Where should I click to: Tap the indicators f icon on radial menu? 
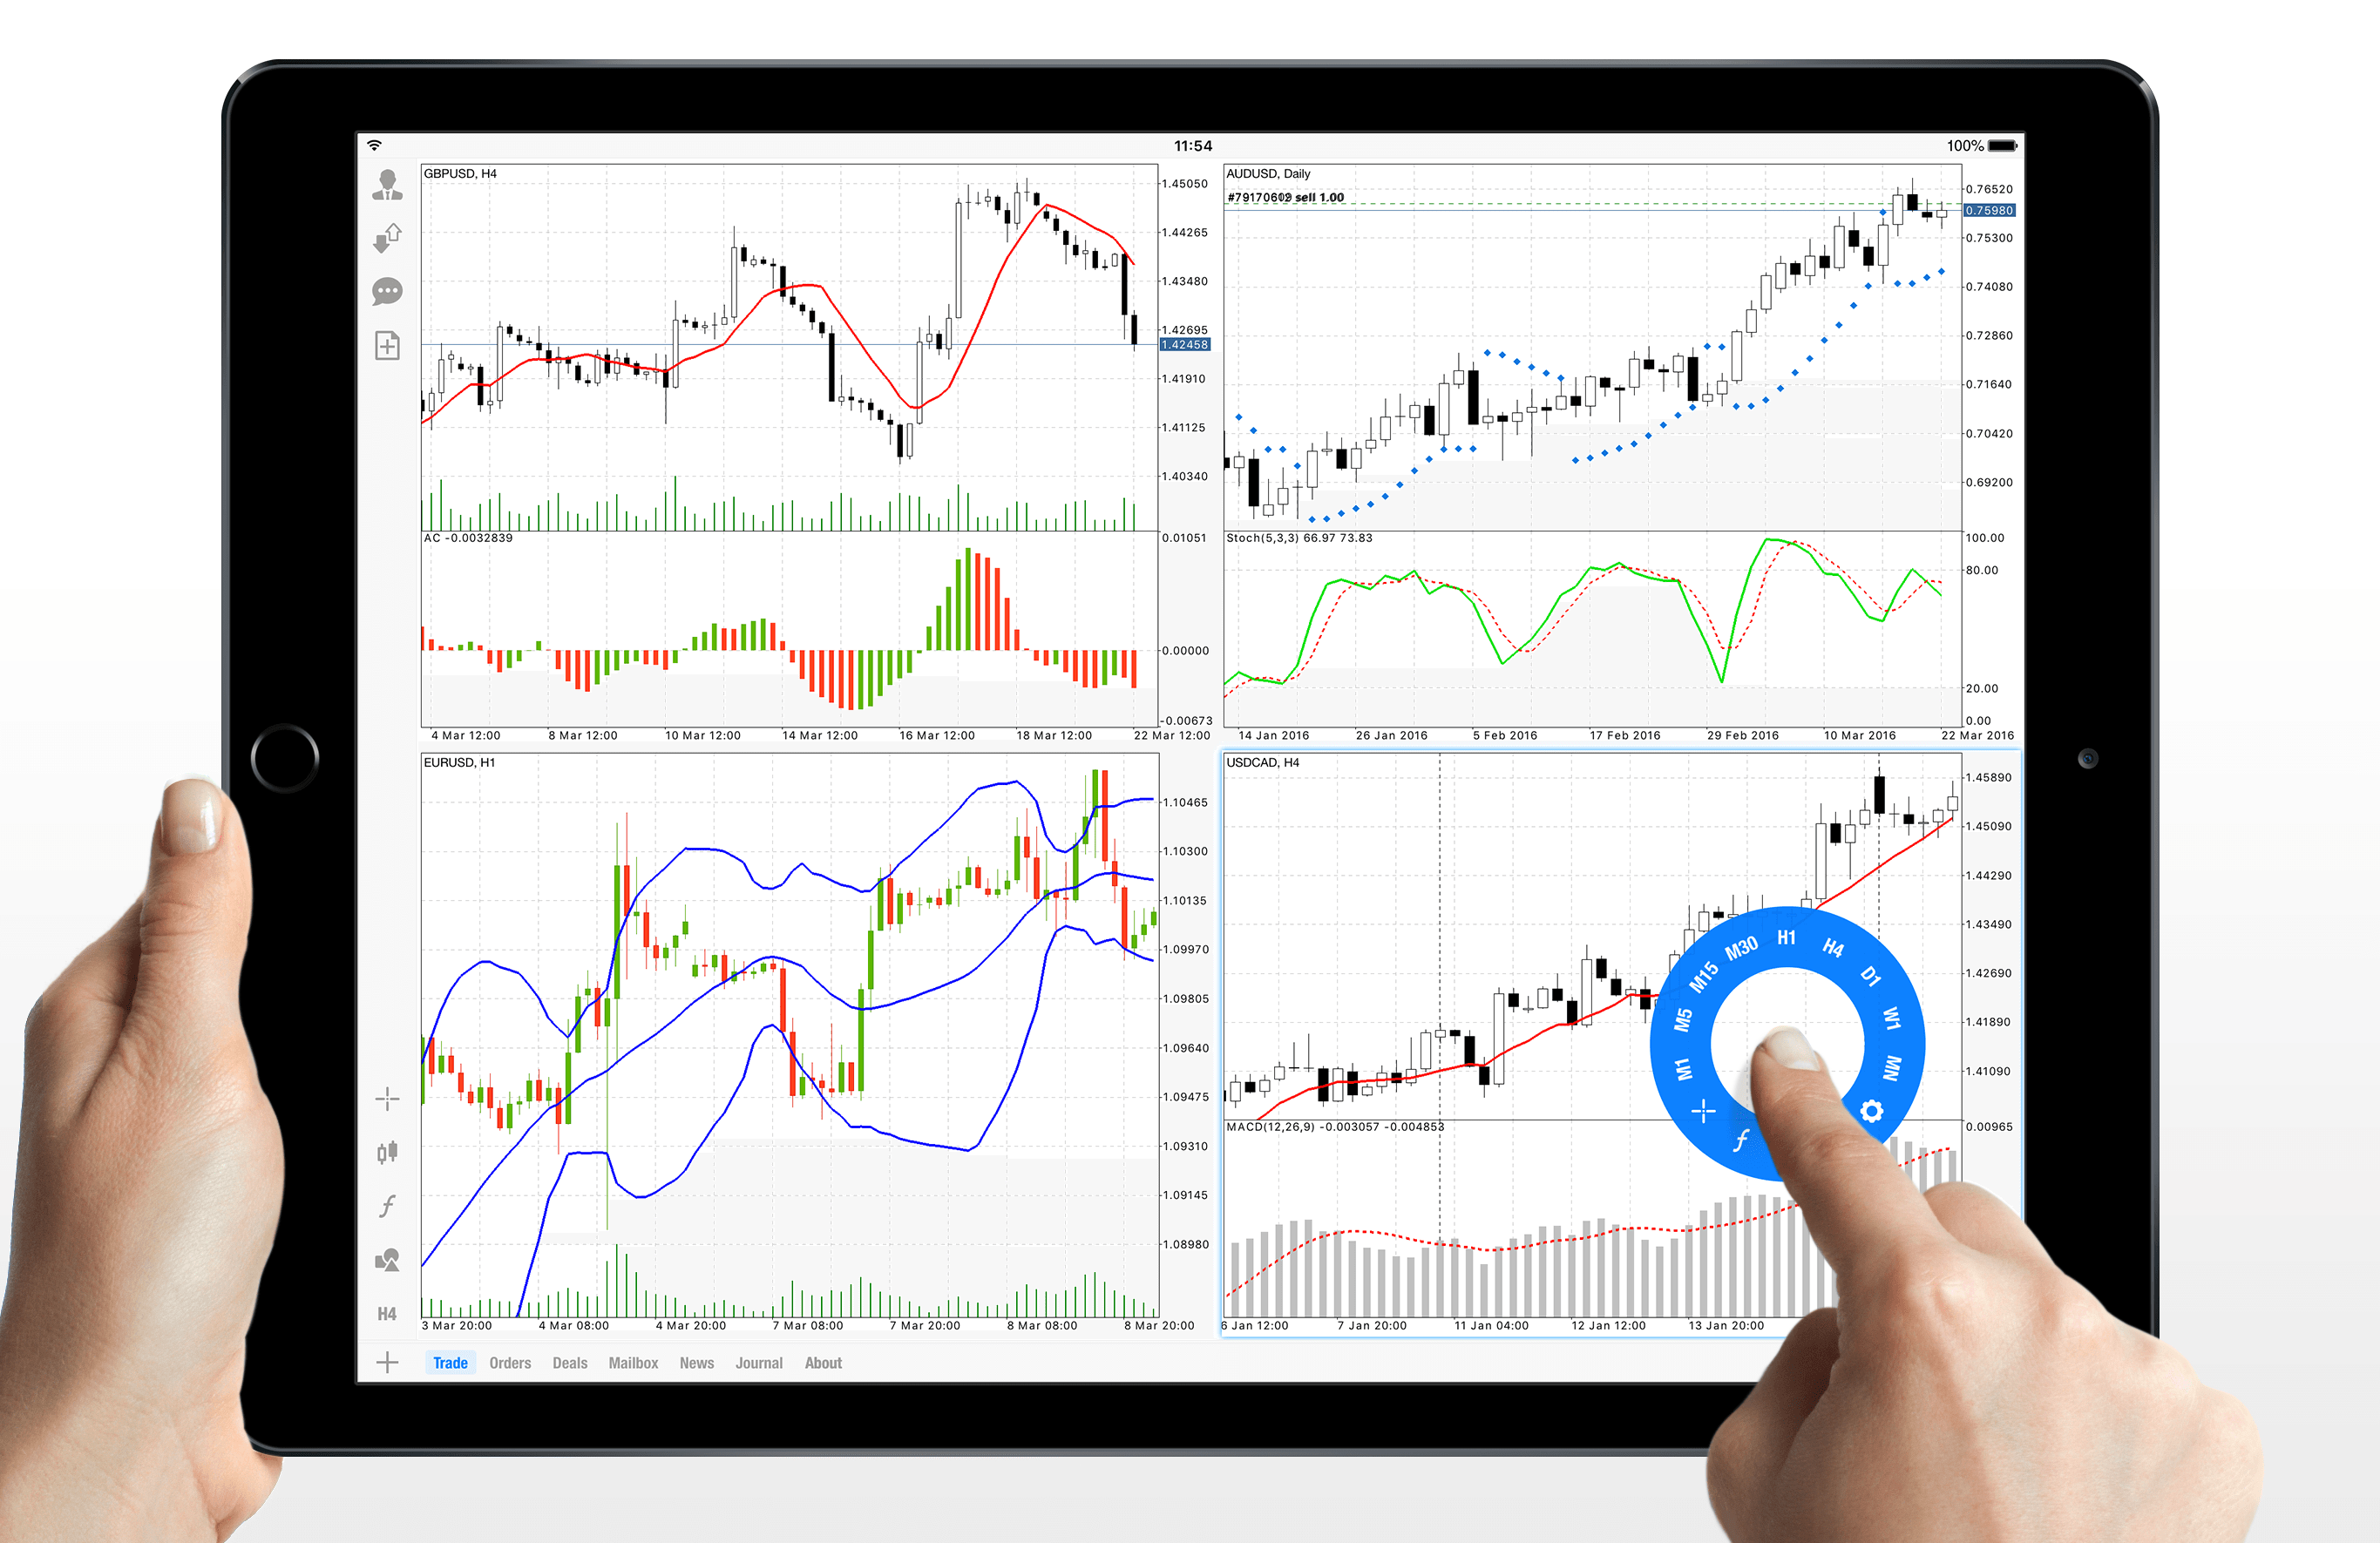[1741, 1140]
